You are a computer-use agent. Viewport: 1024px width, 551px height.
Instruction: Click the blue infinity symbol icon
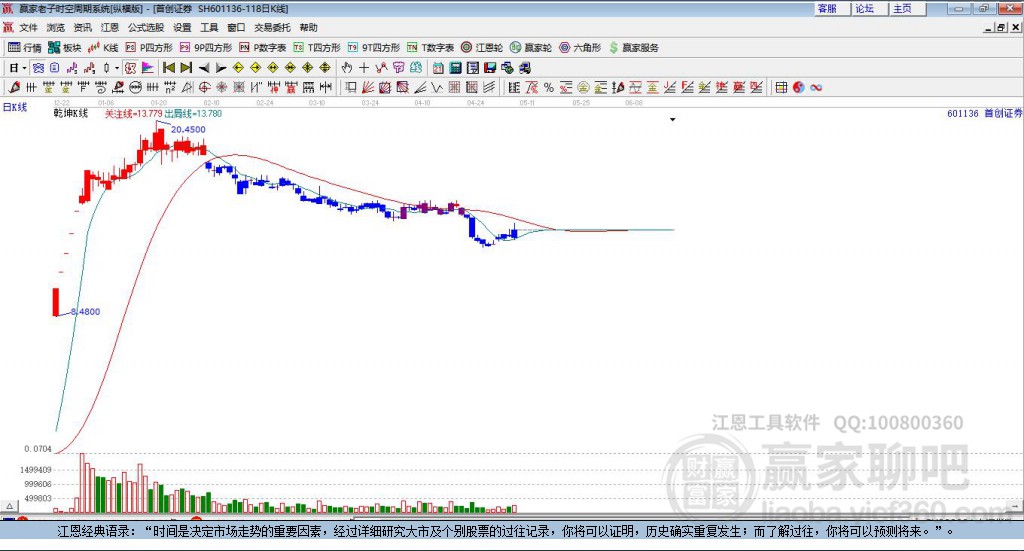pos(816,87)
